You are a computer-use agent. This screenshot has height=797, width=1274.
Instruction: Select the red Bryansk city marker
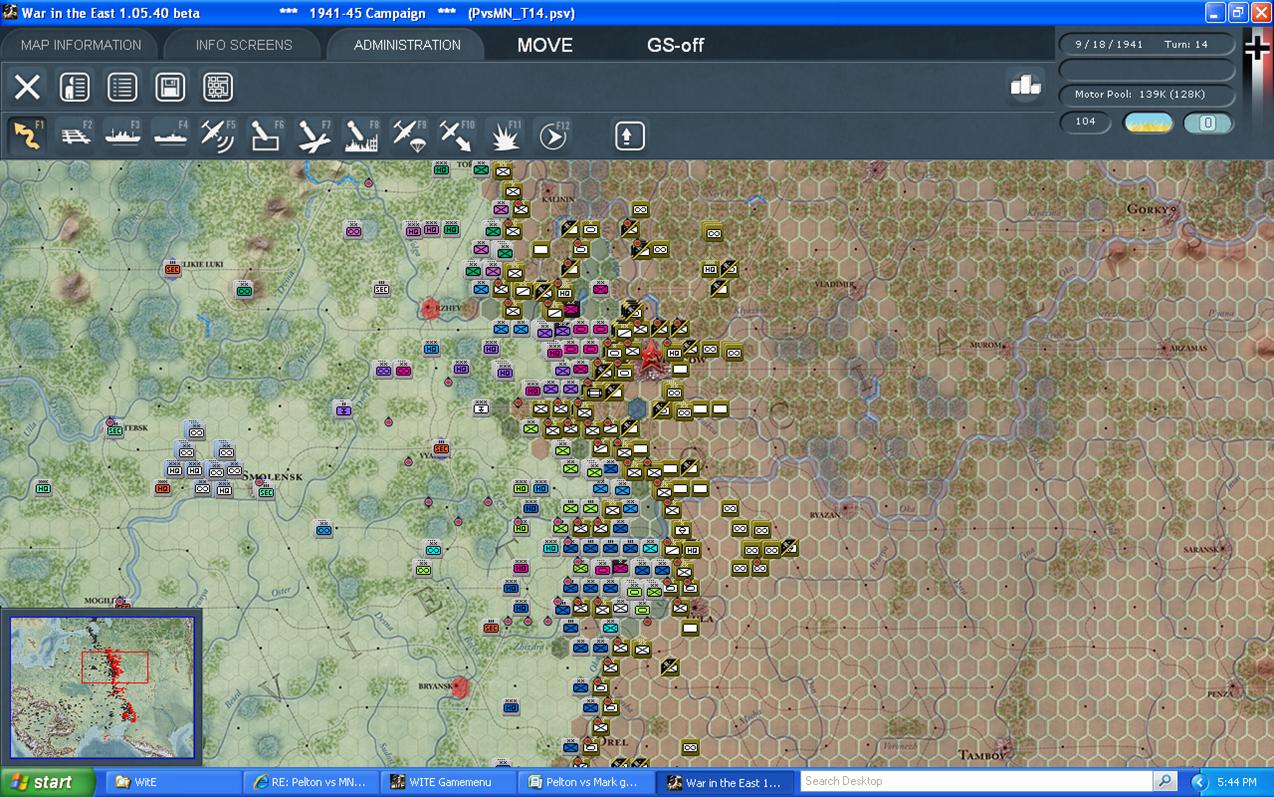tap(460, 687)
